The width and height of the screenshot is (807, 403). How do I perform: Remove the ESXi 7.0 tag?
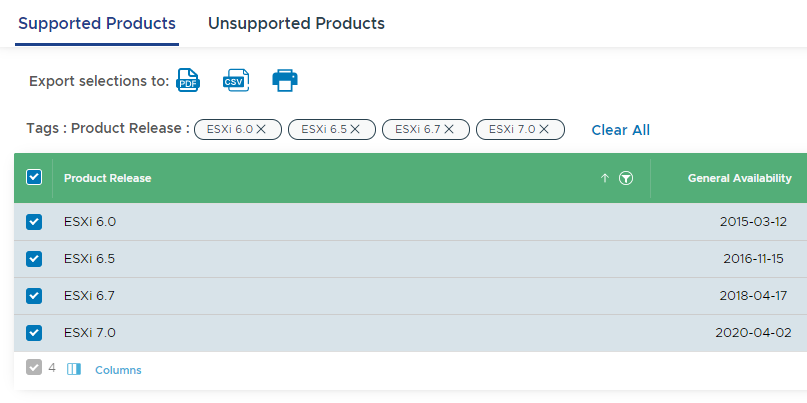[544, 130]
